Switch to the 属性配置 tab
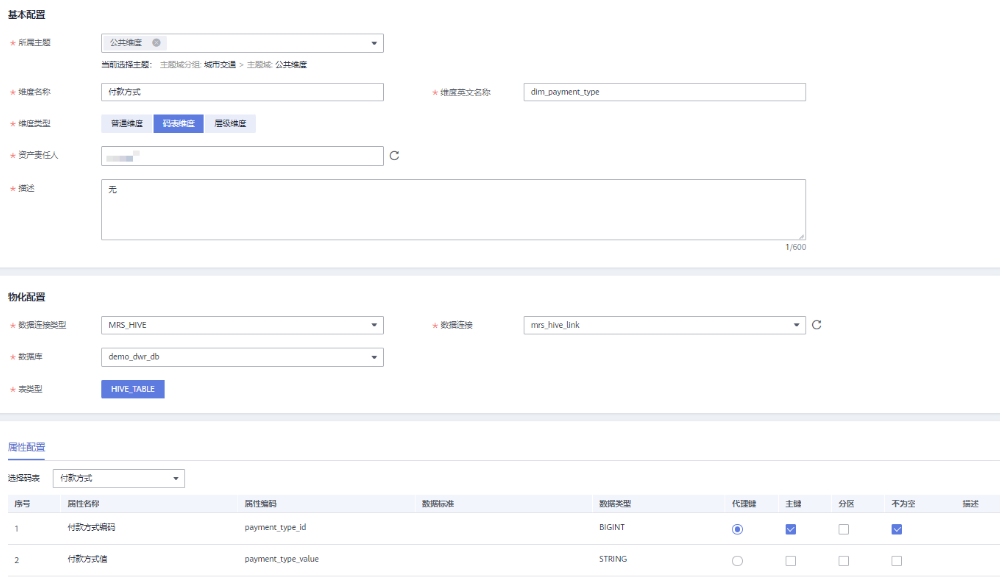 26,447
